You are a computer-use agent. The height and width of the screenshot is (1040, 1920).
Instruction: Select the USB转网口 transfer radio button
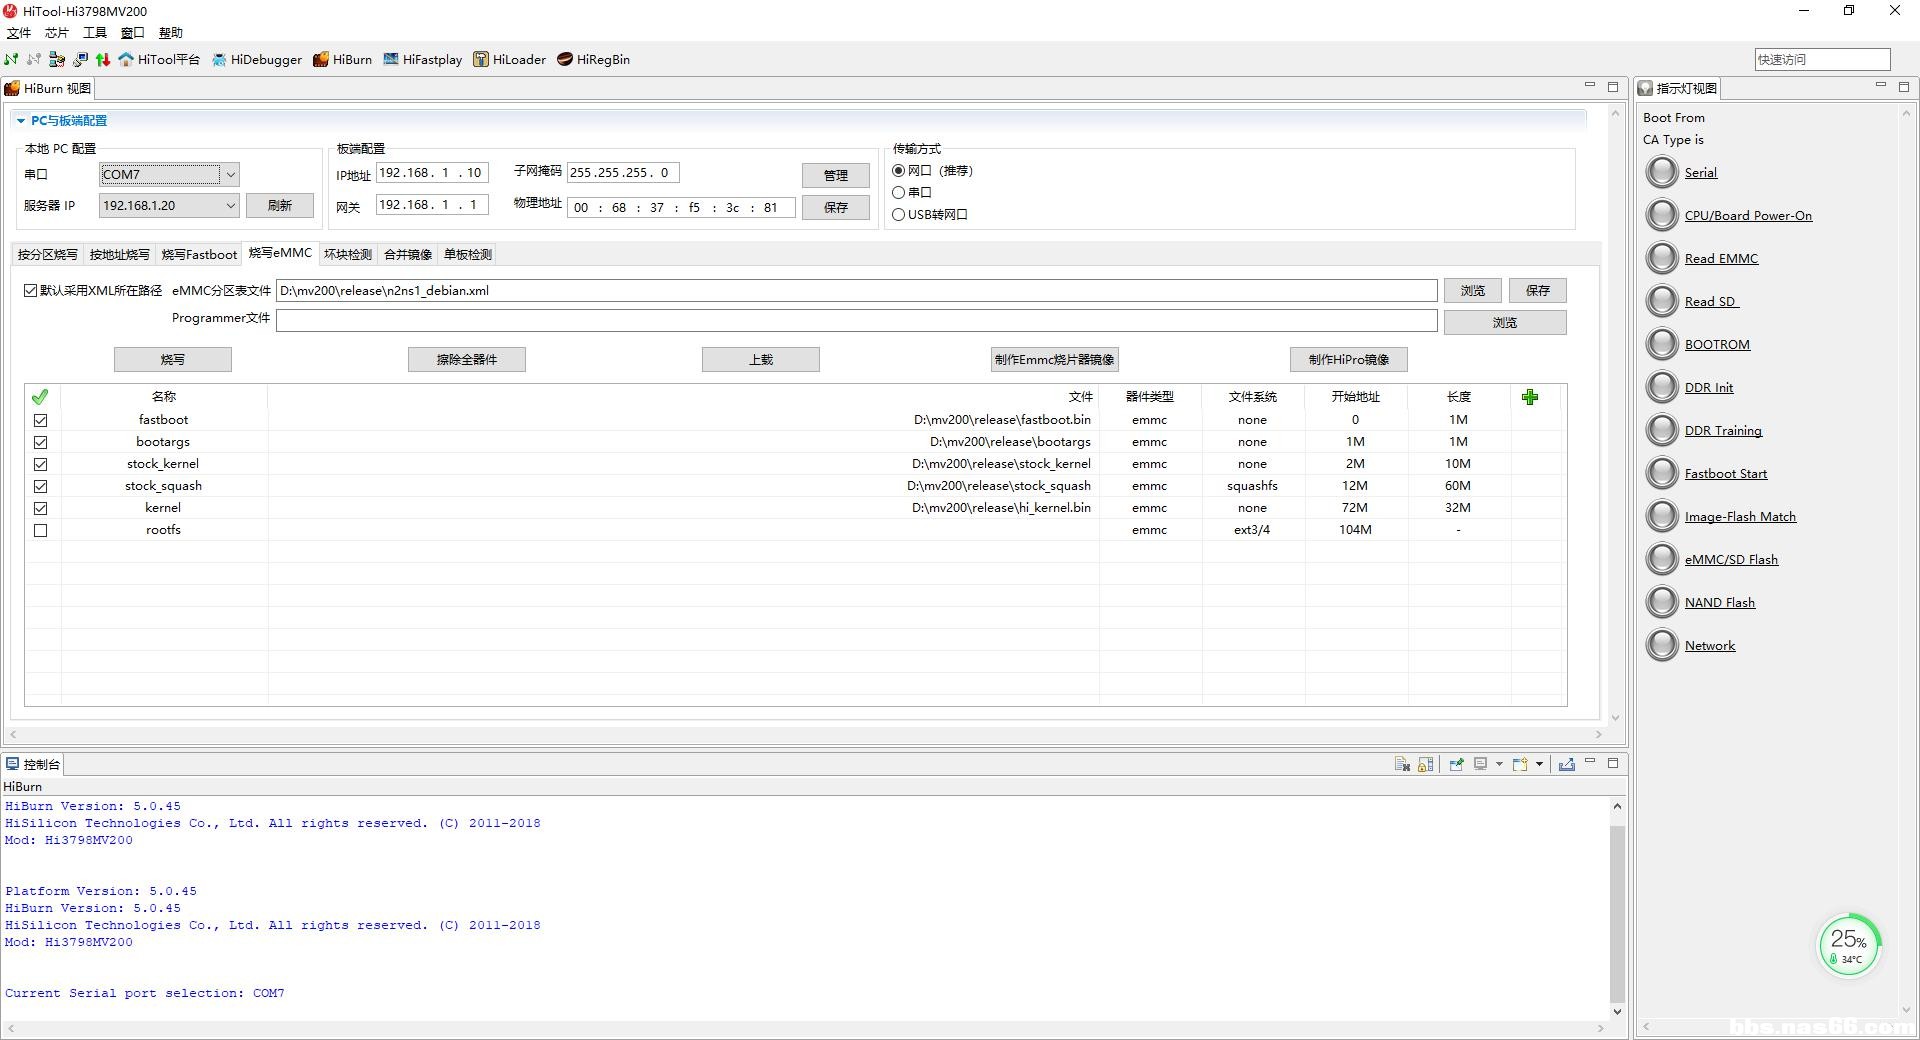(x=898, y=215)
